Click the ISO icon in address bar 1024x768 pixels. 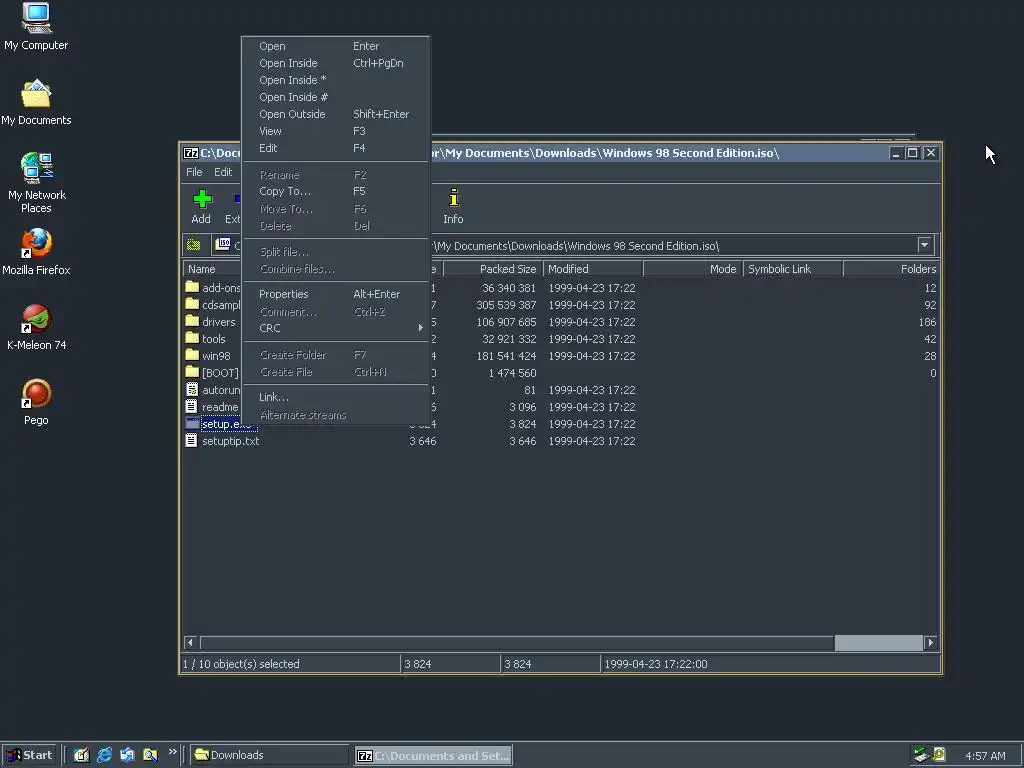(223, 244)
